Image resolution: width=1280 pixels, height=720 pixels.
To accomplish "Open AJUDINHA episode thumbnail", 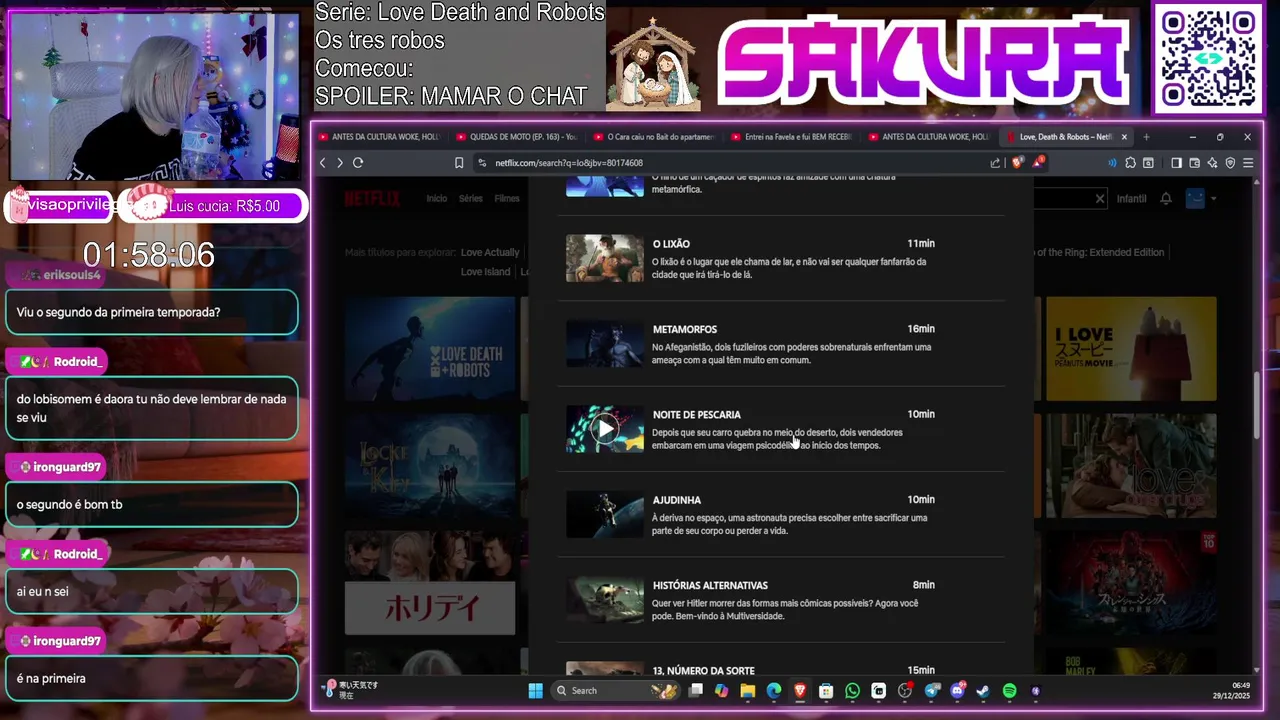I will coord(605,514).
